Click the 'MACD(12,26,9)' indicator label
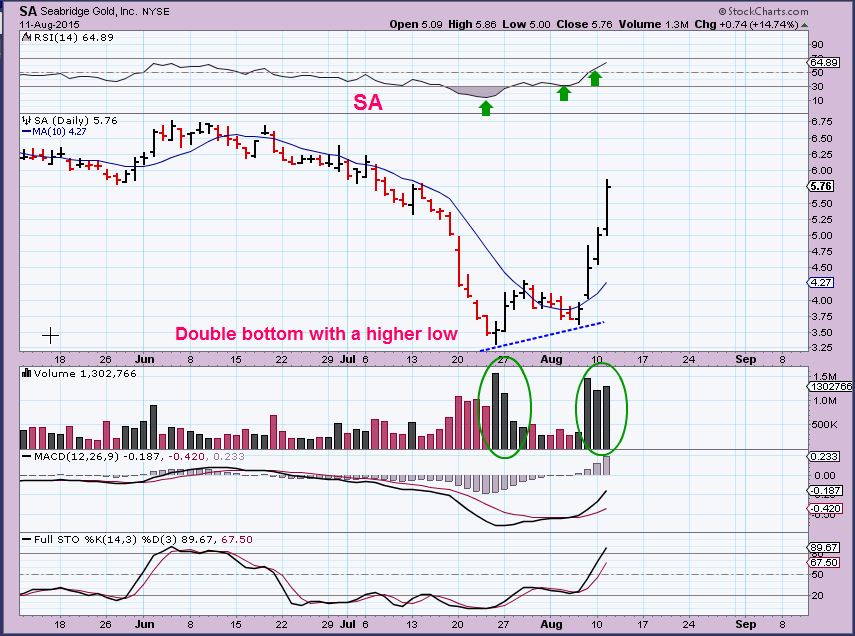 76,457
